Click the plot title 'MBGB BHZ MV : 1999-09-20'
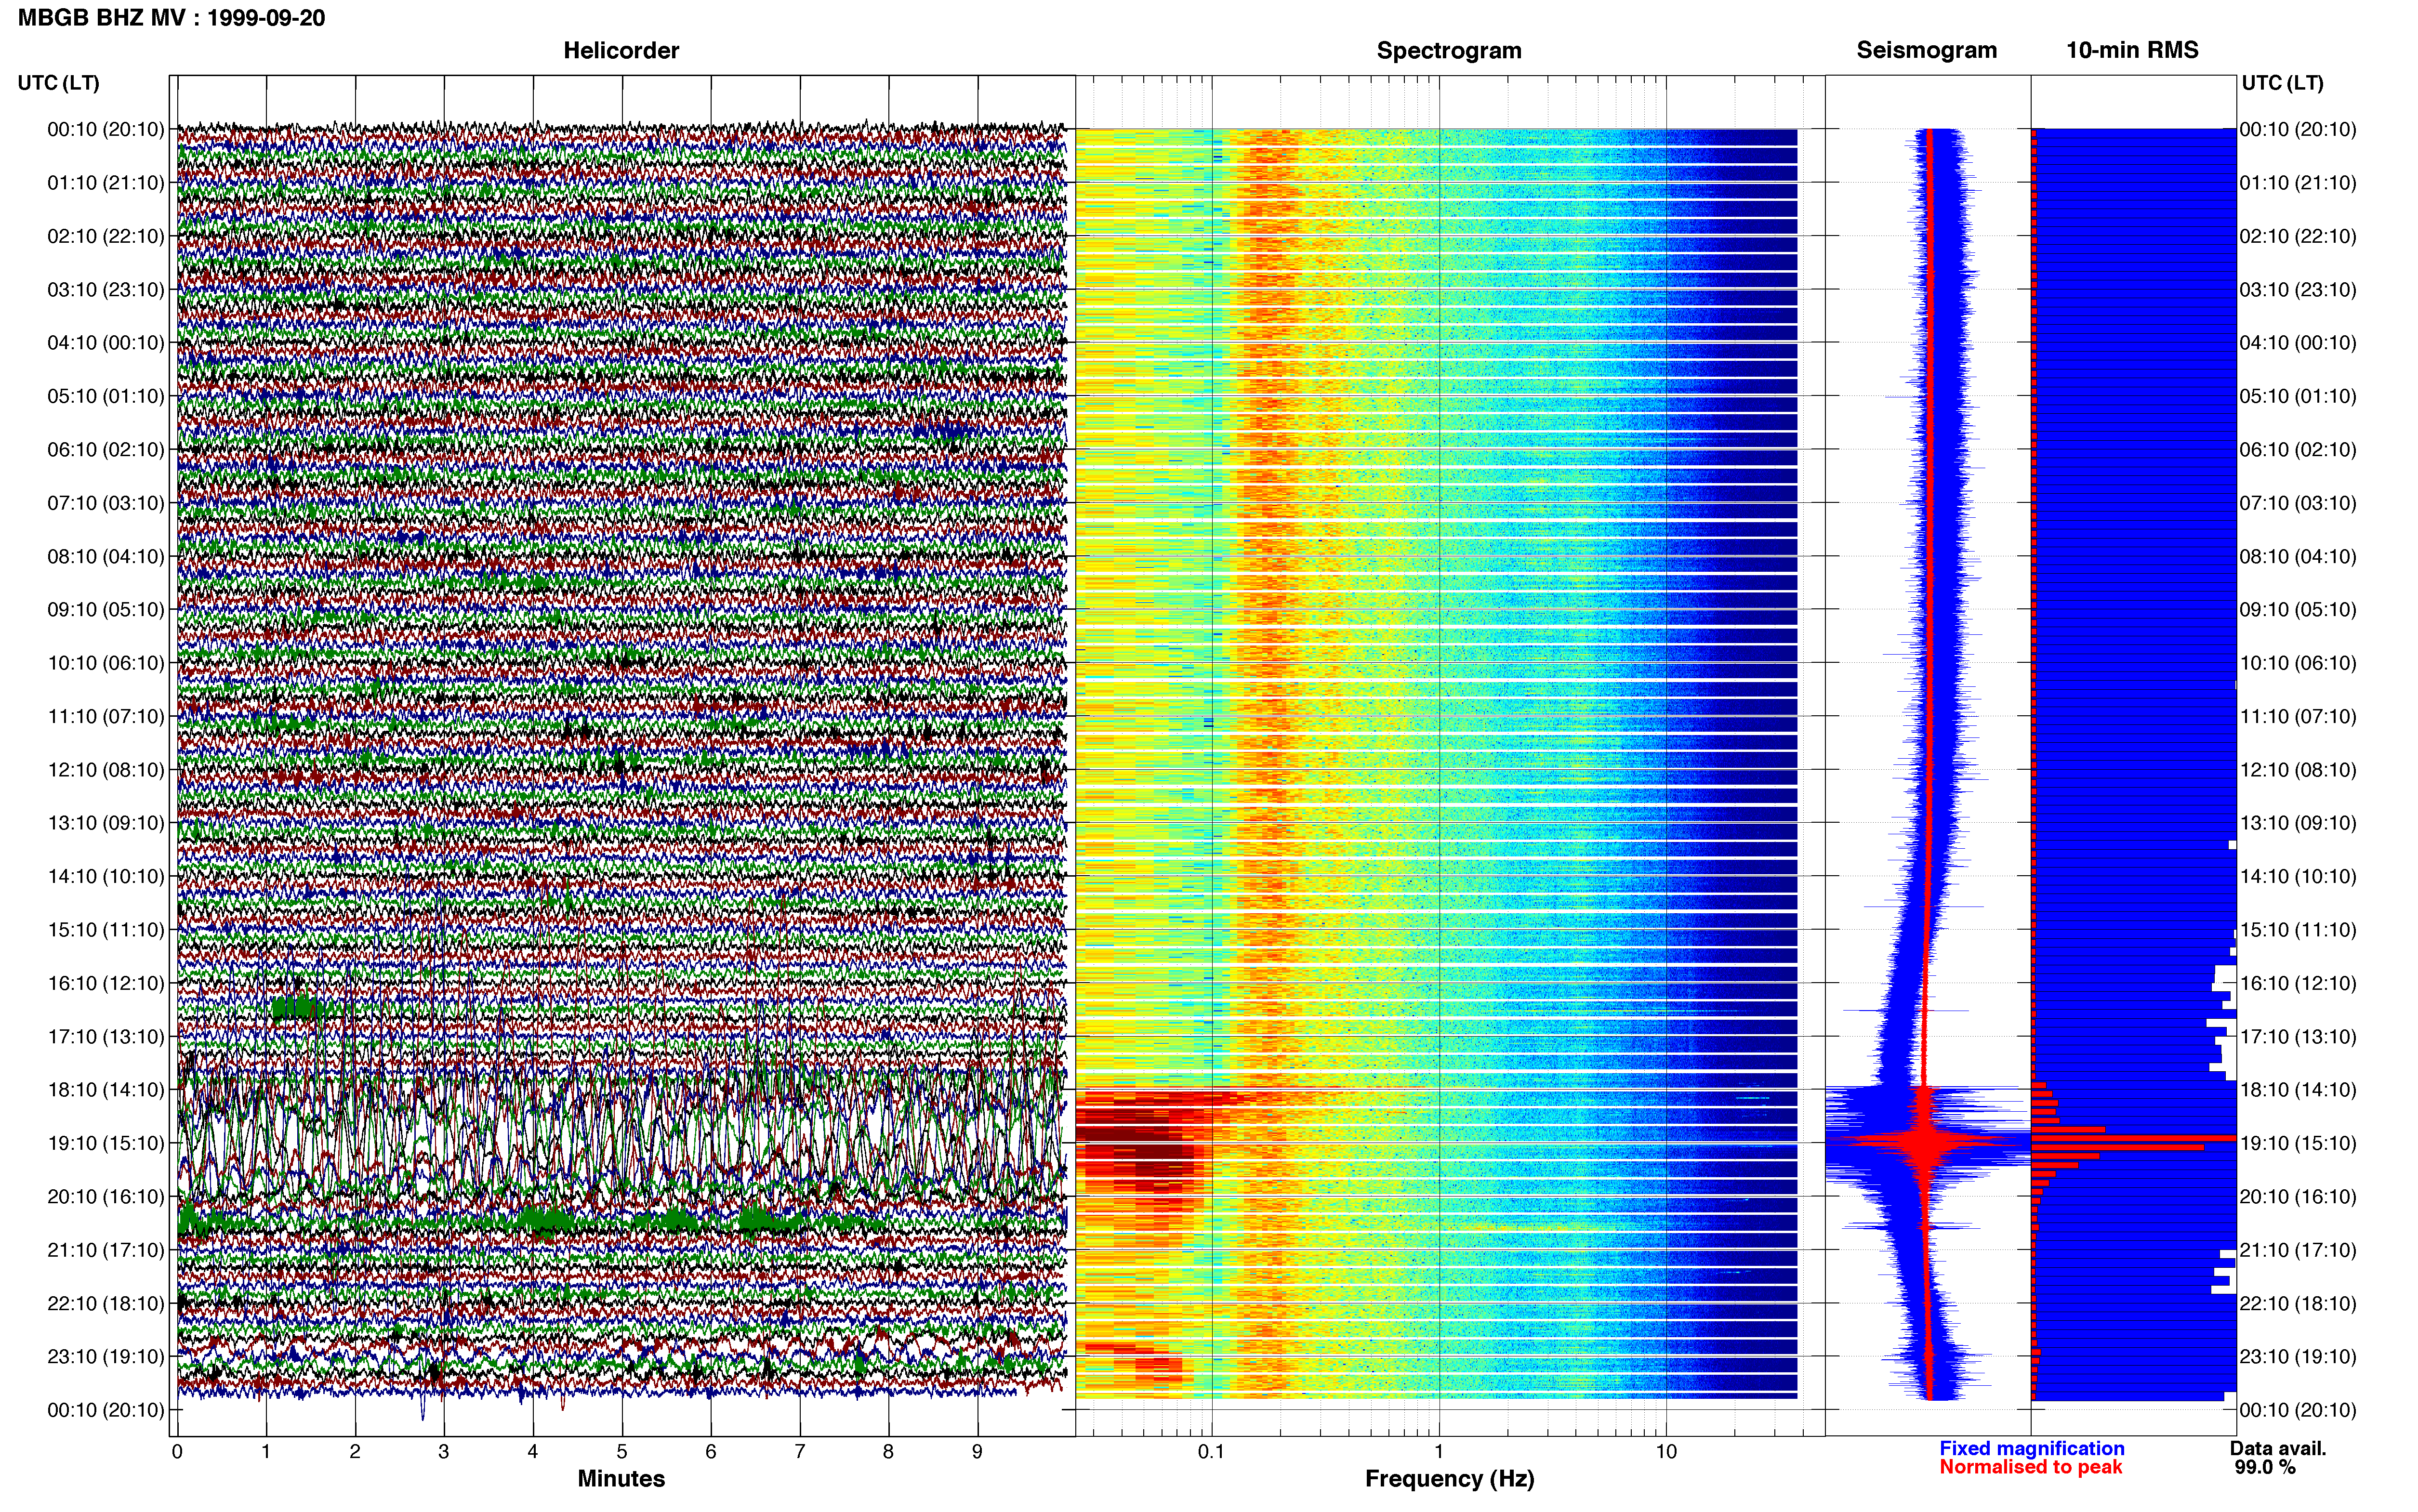The height and width of the screenshot is (1512, 2418). (171, 18)
